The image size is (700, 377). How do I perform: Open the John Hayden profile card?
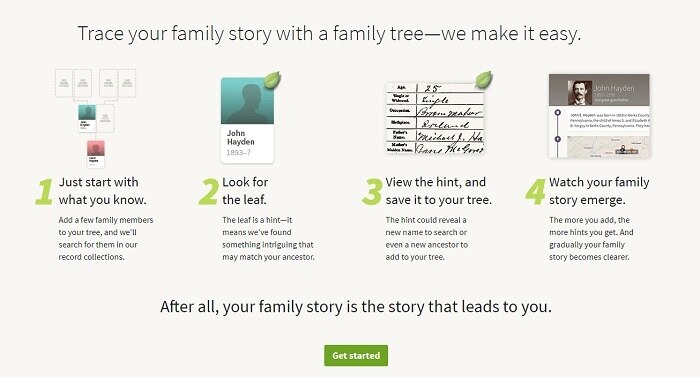coord(247,121)
